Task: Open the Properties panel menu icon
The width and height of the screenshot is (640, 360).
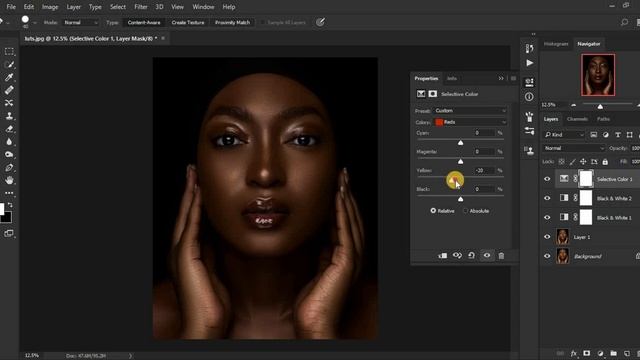Action: (x=513, y=78)
